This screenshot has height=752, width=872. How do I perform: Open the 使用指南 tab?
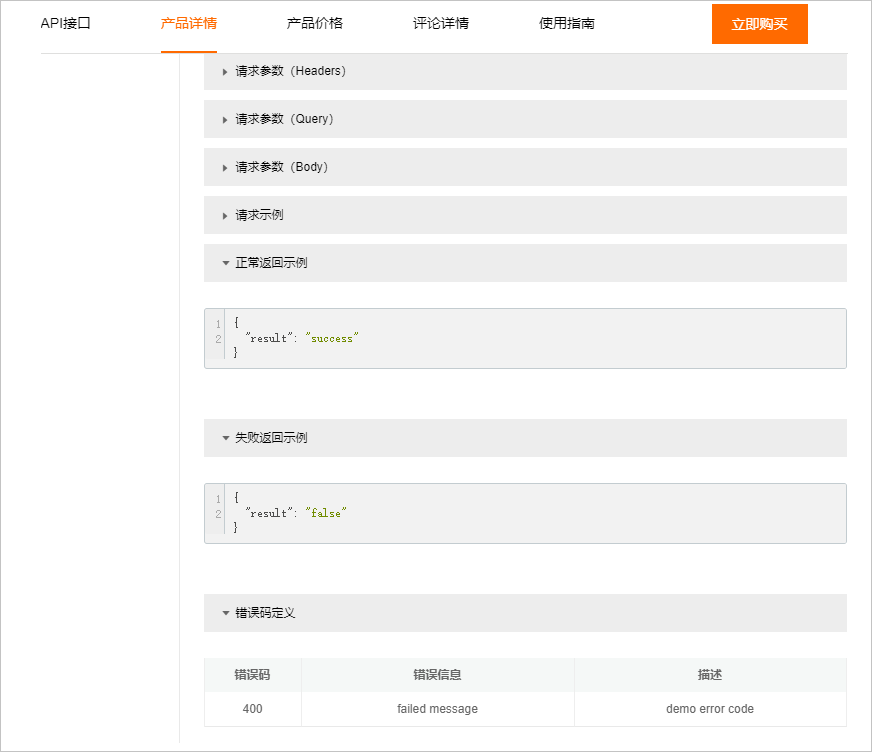pyautogui.click(x=567, y=23)
